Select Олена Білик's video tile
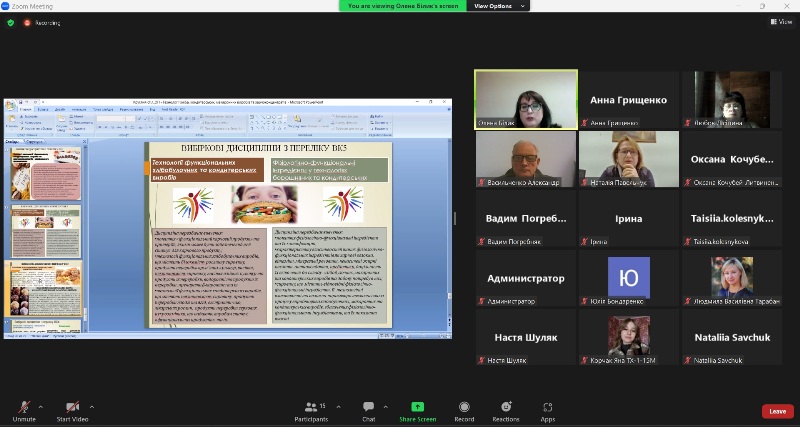 click(526, 99)
